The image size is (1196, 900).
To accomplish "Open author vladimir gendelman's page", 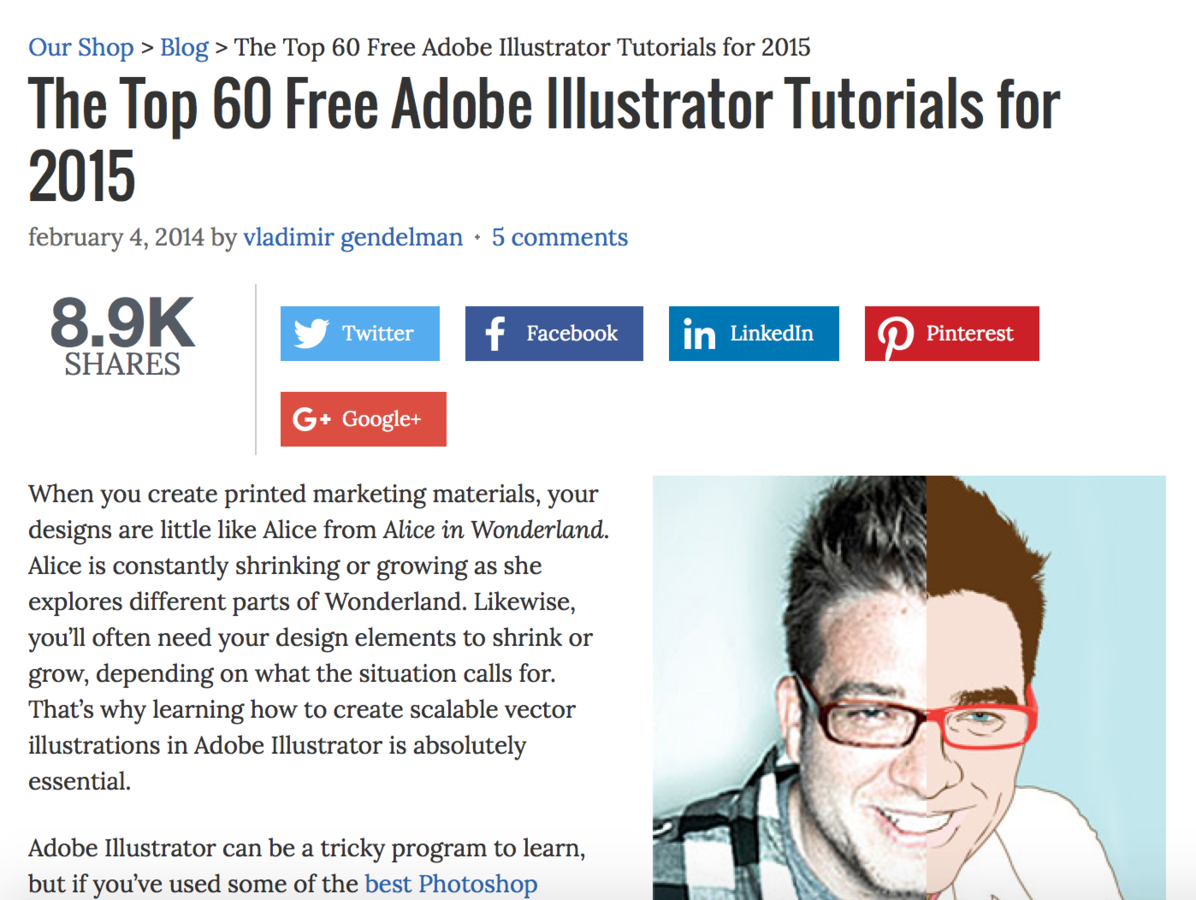I will pyautogui.click(x=352, y=237).
